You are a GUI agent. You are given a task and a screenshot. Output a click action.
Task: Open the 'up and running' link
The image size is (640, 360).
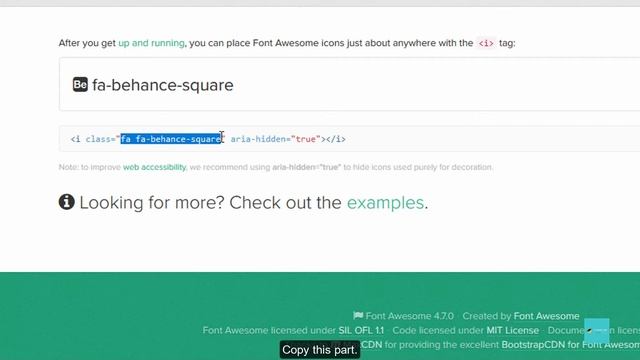coord(151,43)
